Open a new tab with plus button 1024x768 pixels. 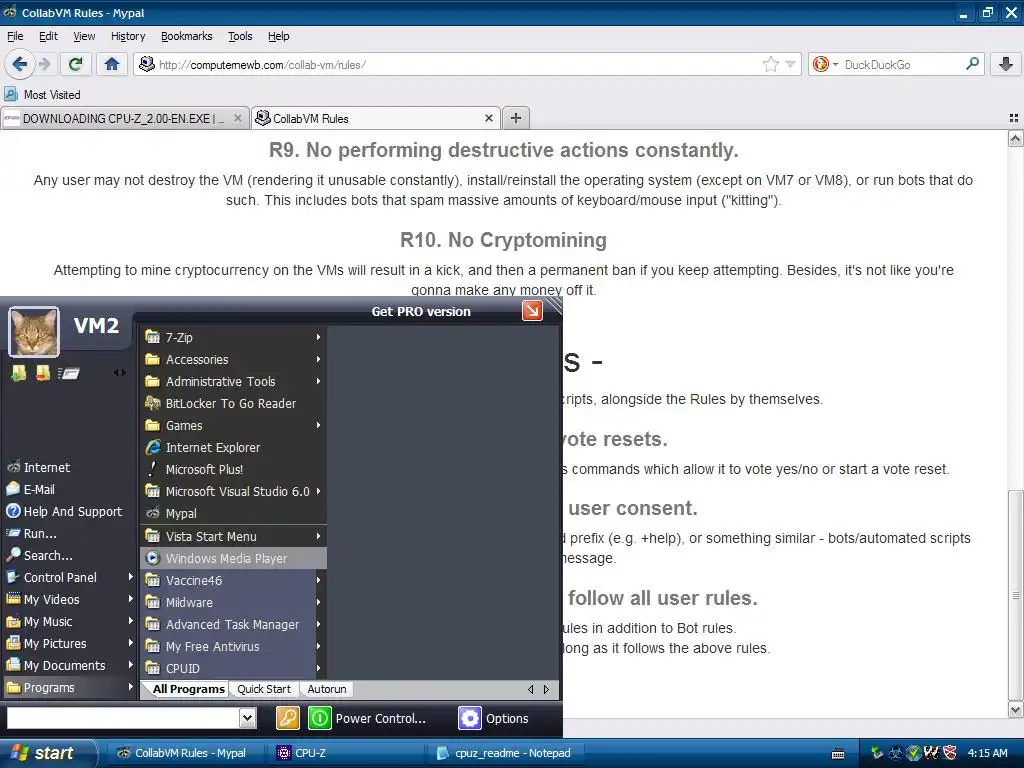(516, 118)
